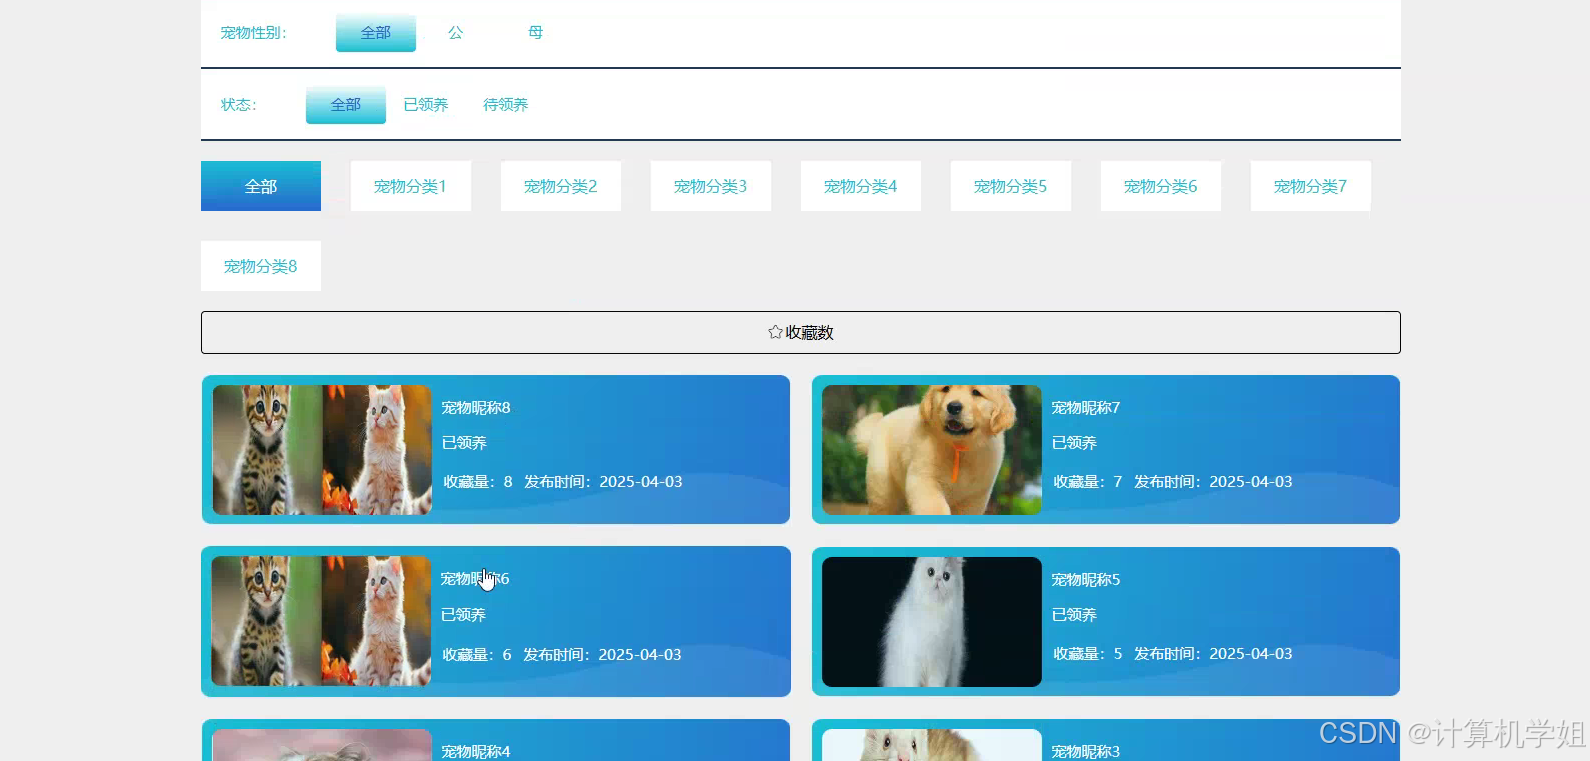Viewport: 1590px width, 761px height.
Task: Open the 宠物分类2 category tab
Action: tap(561, 186)
